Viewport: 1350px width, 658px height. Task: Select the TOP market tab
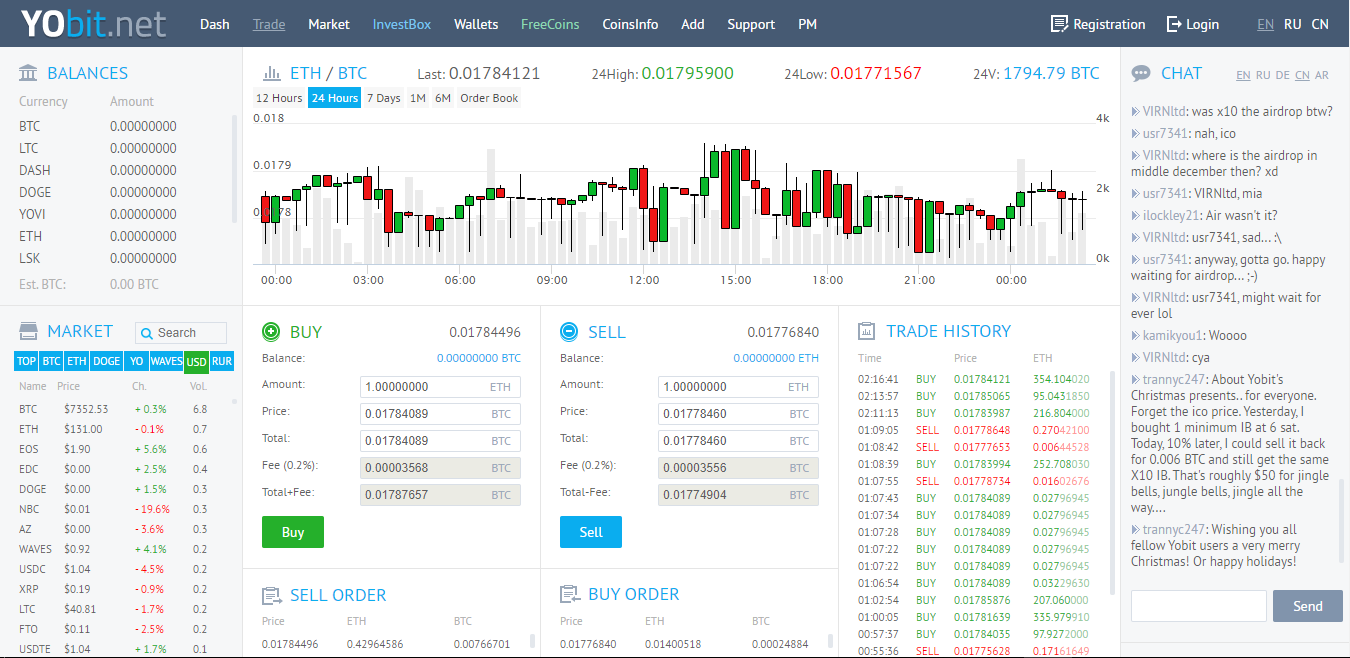27,361
